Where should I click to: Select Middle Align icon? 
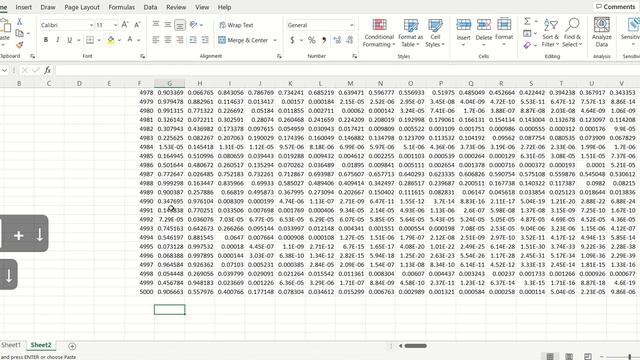click(168, 24)
